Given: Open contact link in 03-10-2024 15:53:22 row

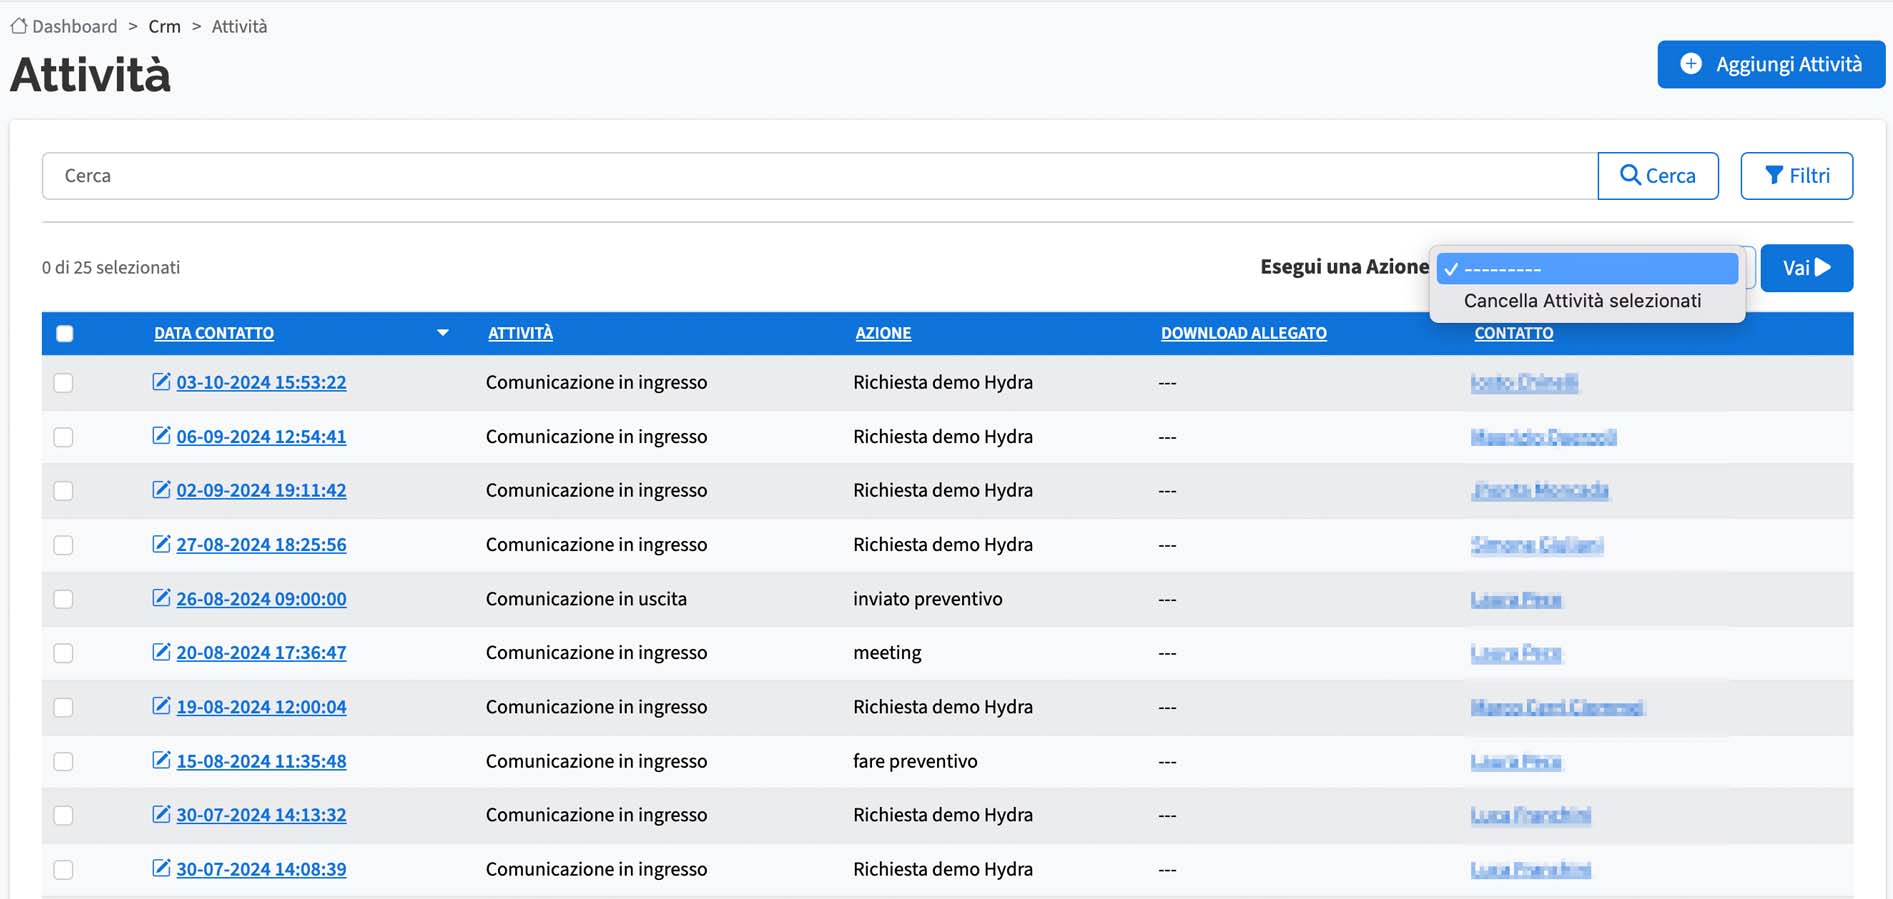Looking at the screenshot, I should coord(1524,382).
